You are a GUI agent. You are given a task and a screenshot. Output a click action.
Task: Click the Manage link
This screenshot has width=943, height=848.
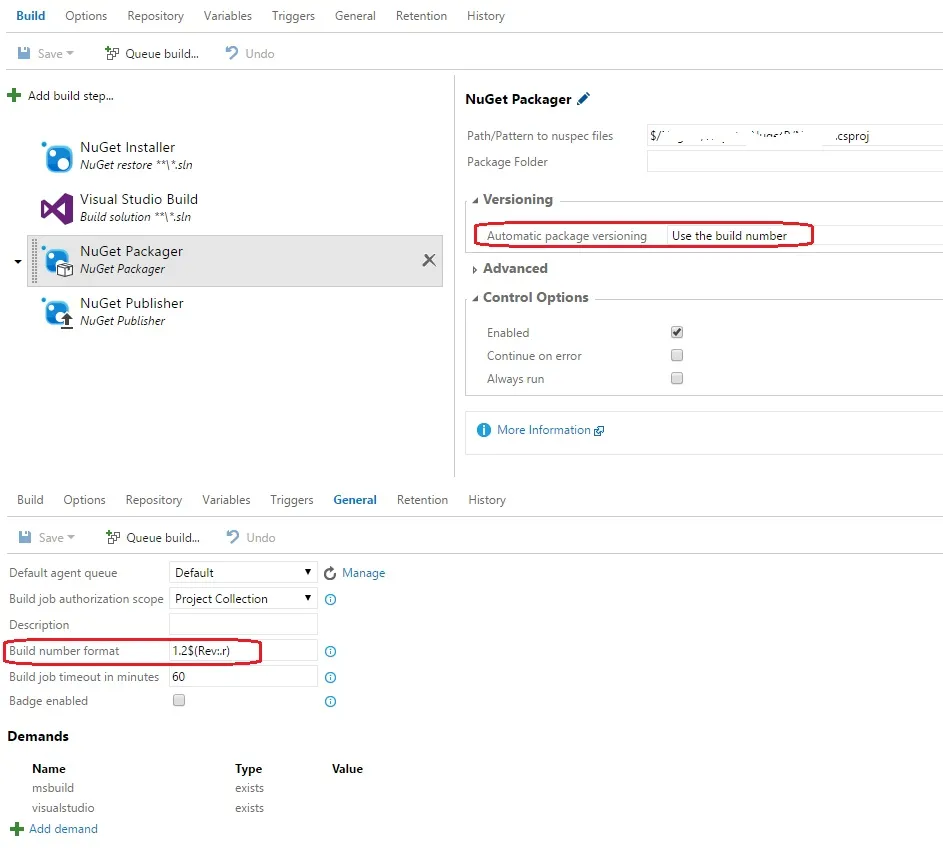click(x=363, y=573)
